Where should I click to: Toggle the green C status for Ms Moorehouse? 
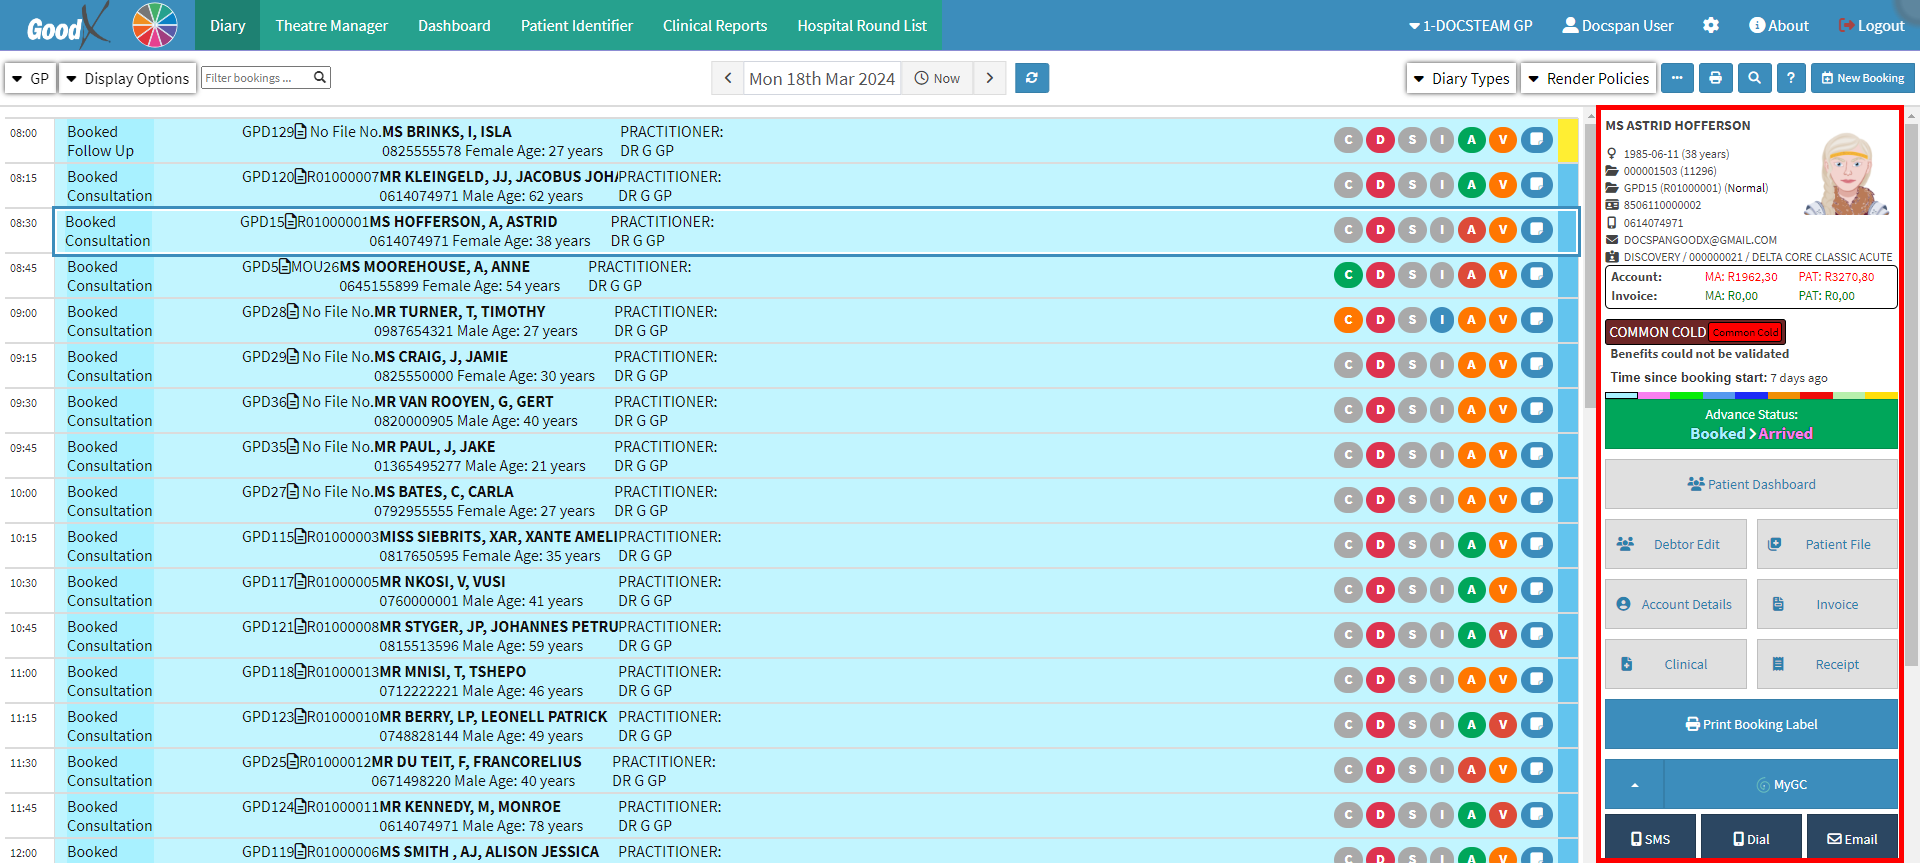[x=1348, y=275]
